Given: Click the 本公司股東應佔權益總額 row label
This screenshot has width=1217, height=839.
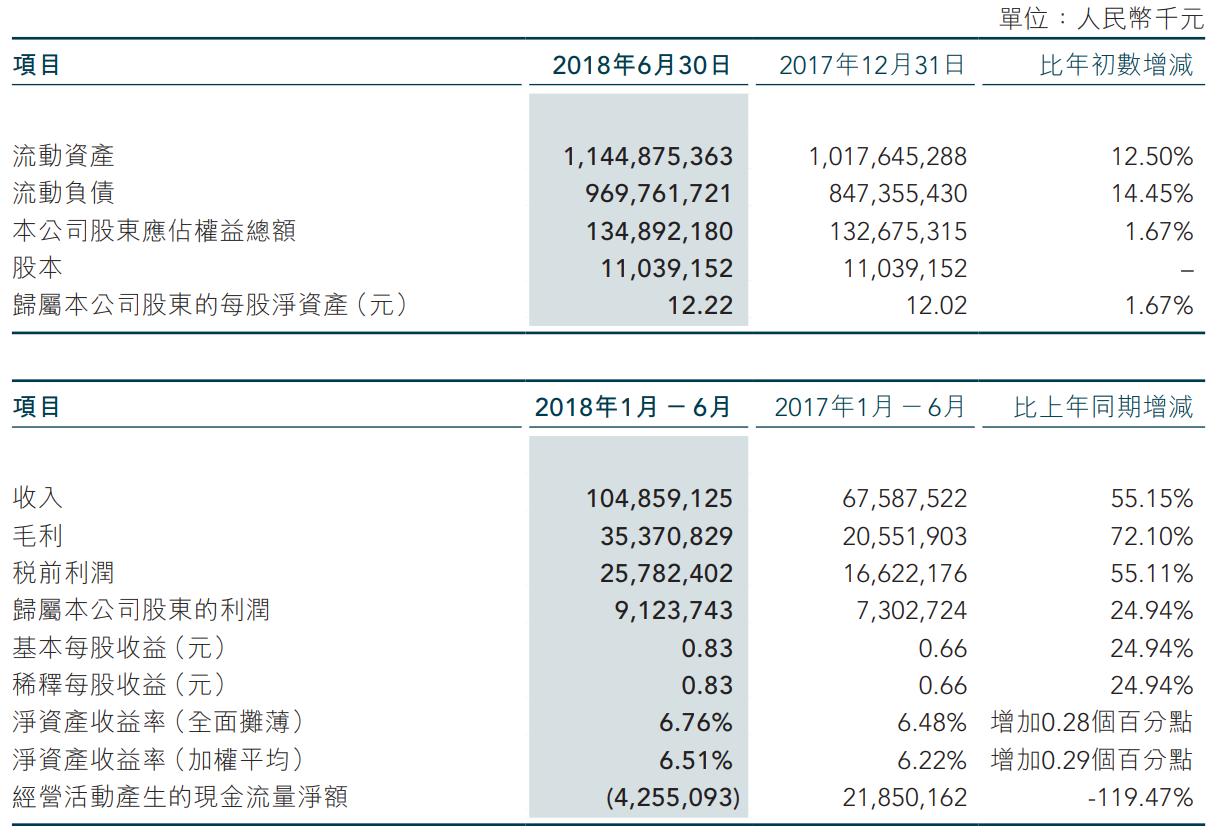Looking at the screenshot, I should [x=154, y=231].
